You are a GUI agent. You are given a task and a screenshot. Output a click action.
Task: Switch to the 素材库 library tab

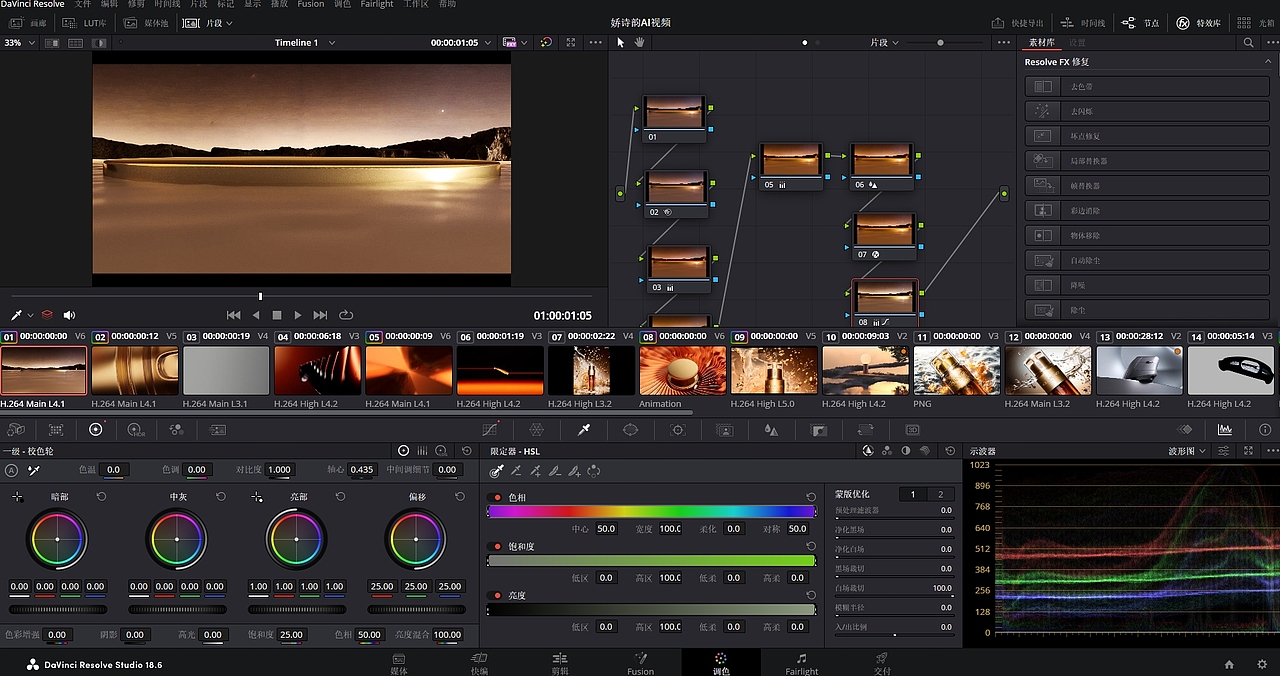click(x=1041, y=43)
